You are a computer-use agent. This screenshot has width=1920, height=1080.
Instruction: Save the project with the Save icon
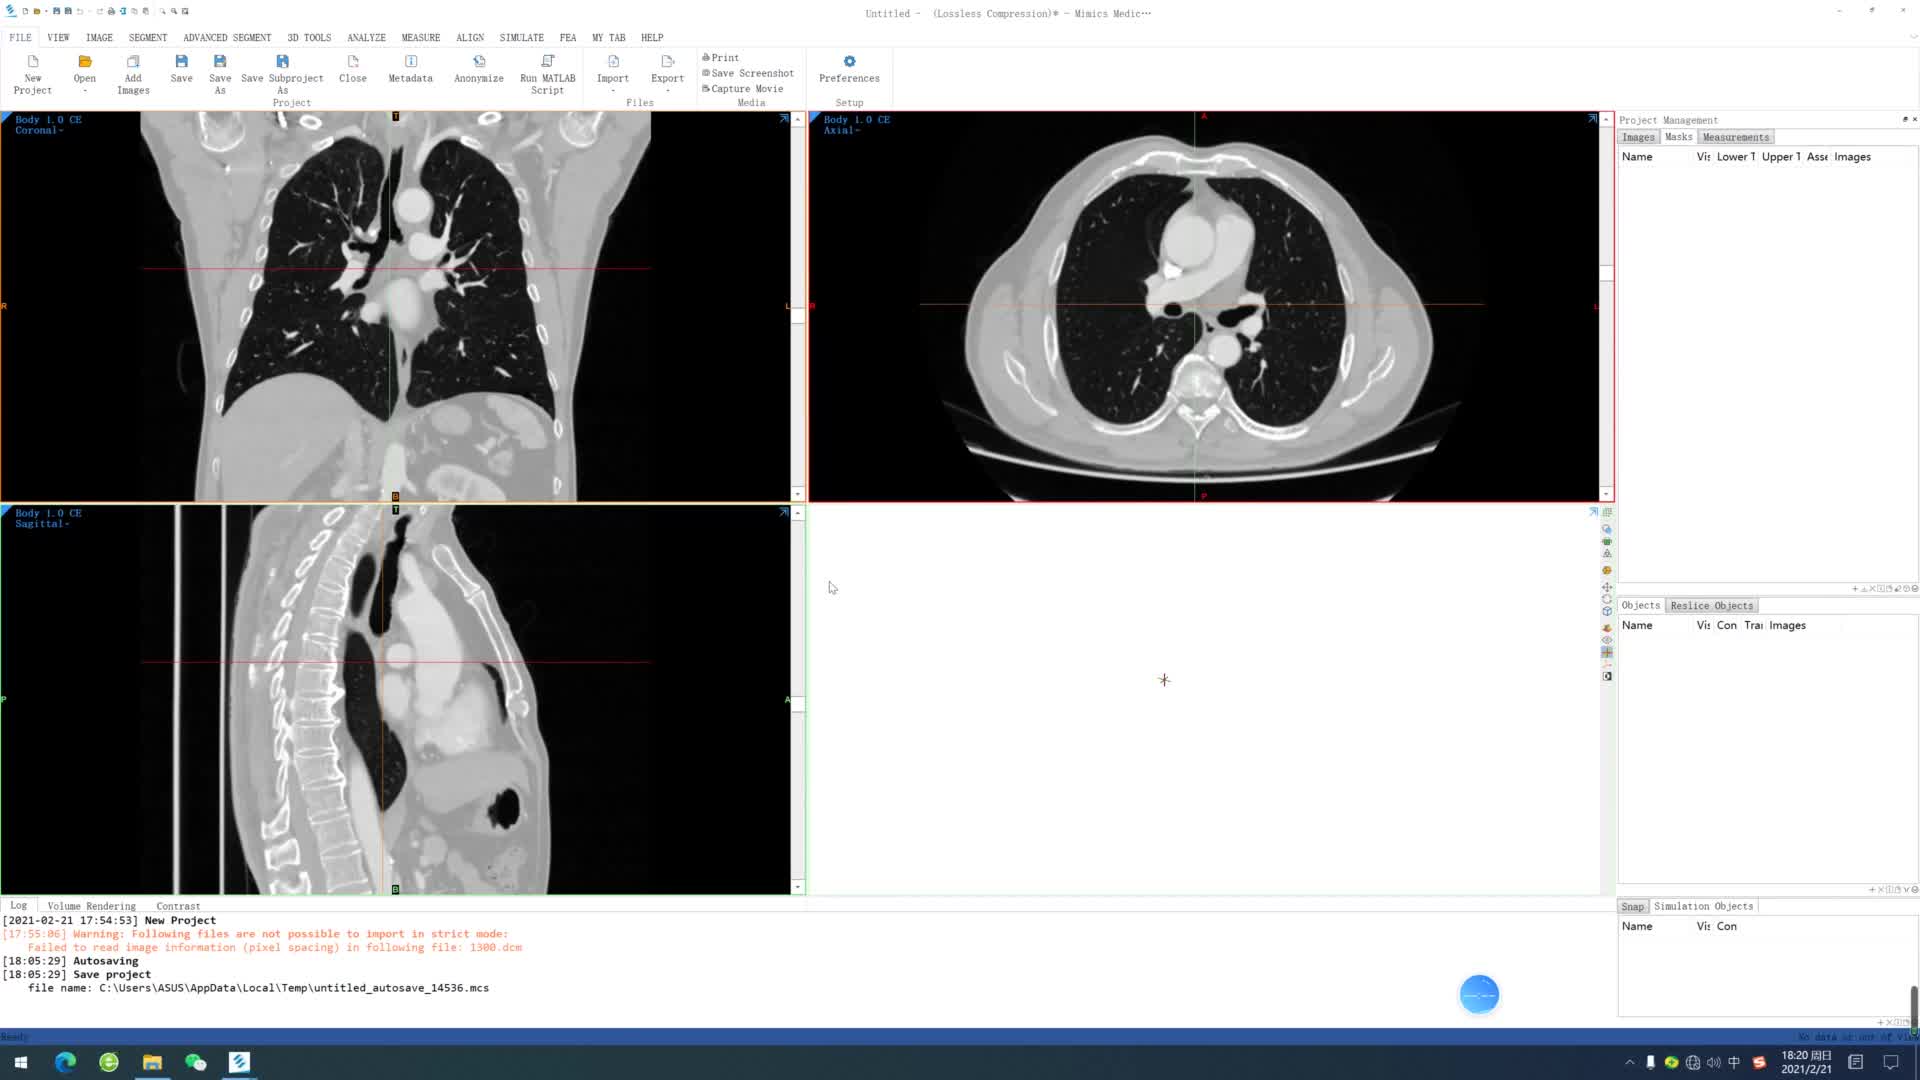pos(181,62)
